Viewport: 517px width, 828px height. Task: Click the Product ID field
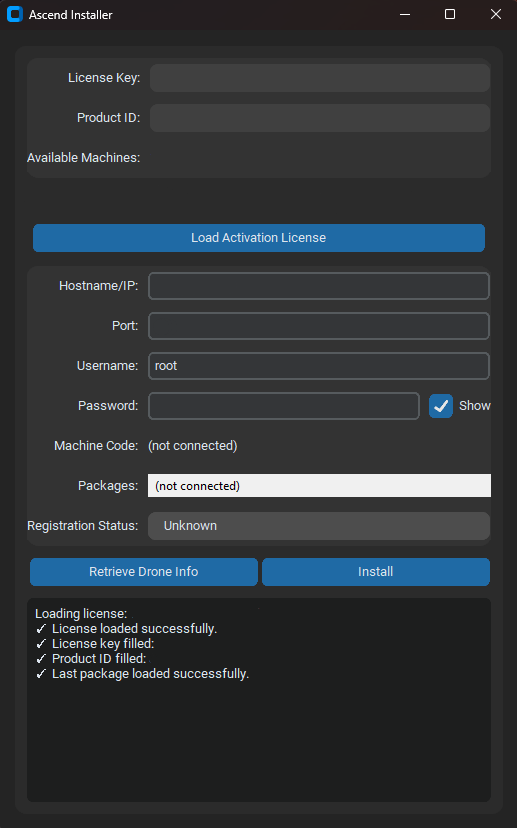[x=319, y=118]
